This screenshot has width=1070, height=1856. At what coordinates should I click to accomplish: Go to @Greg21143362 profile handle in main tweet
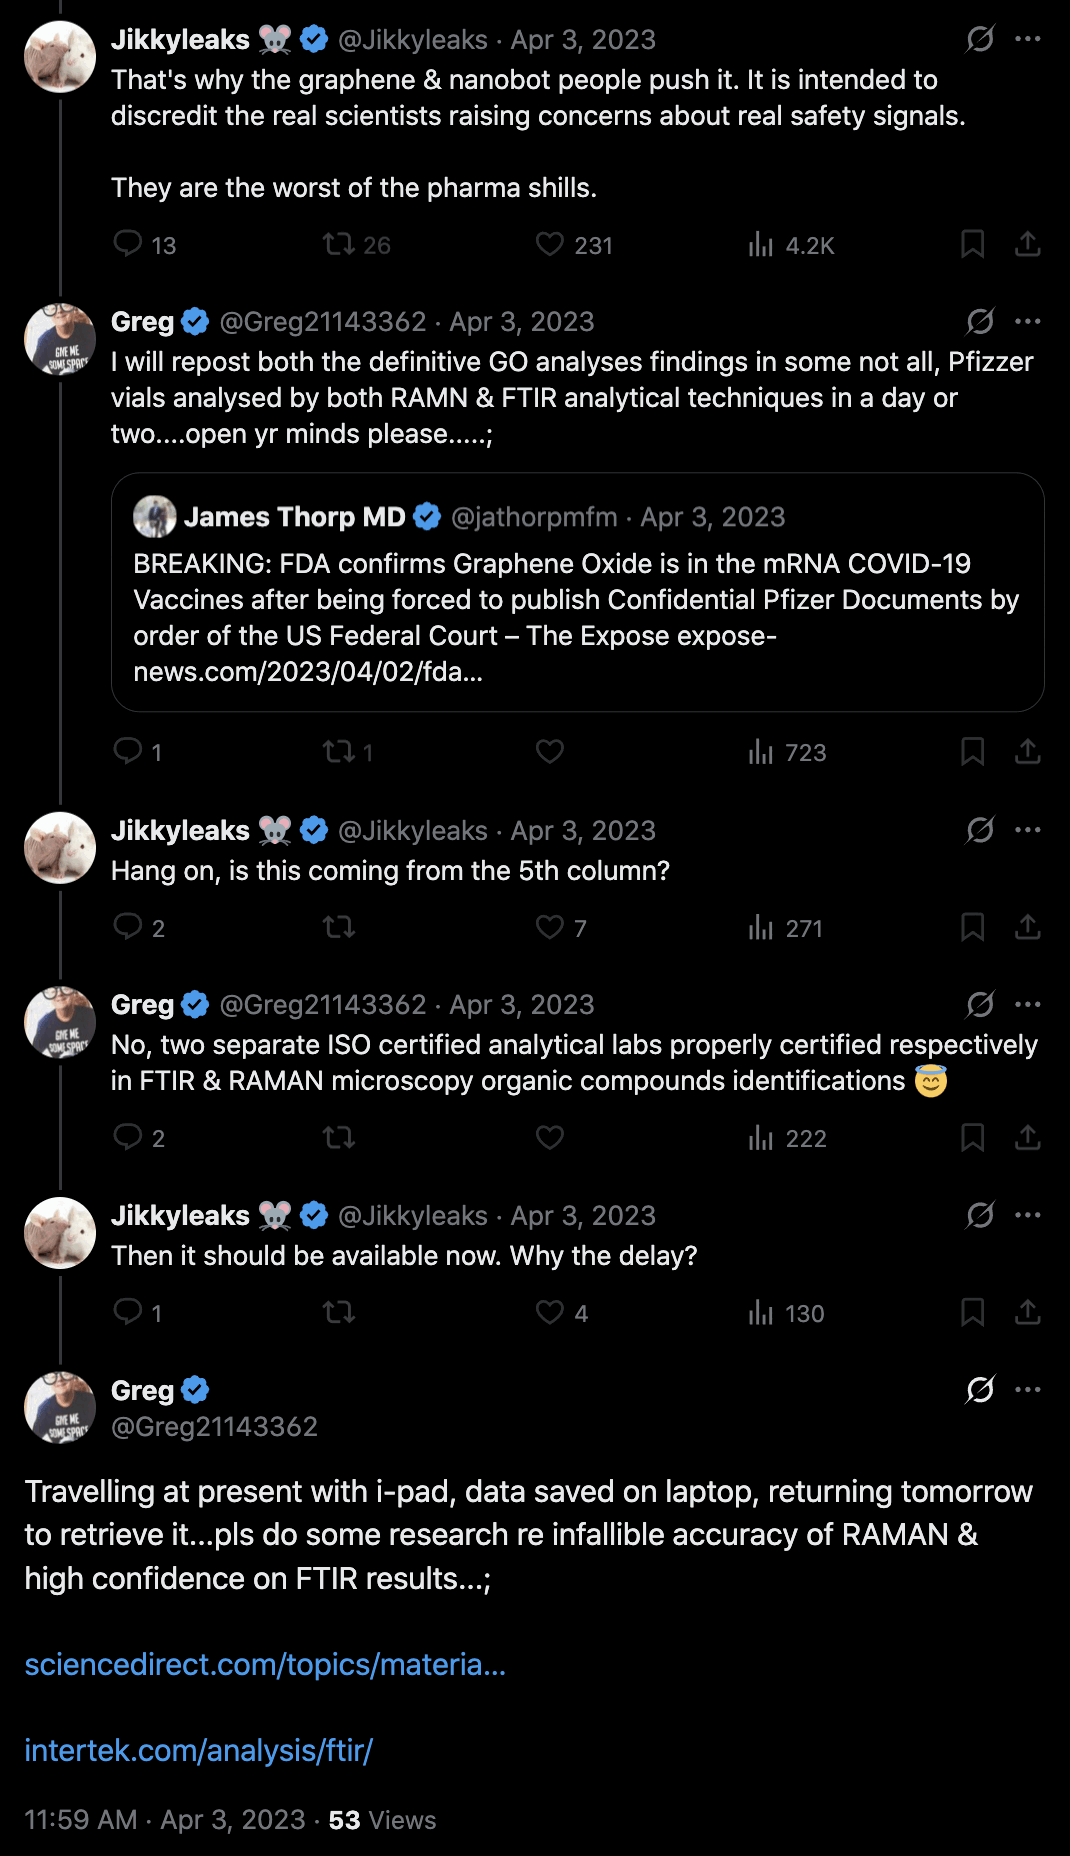tap(214, 1426)
